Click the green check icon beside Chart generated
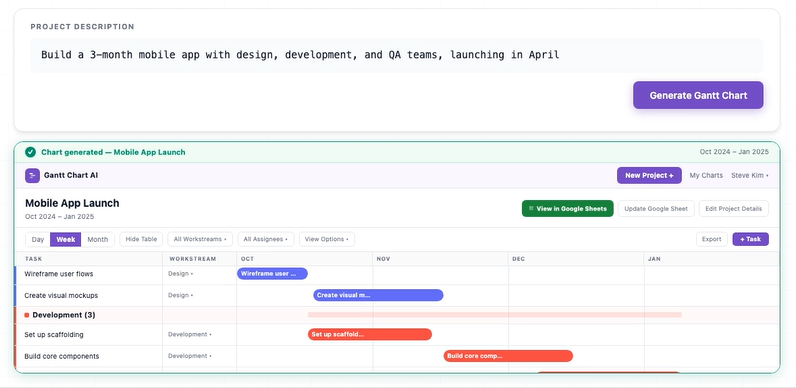 30,152
